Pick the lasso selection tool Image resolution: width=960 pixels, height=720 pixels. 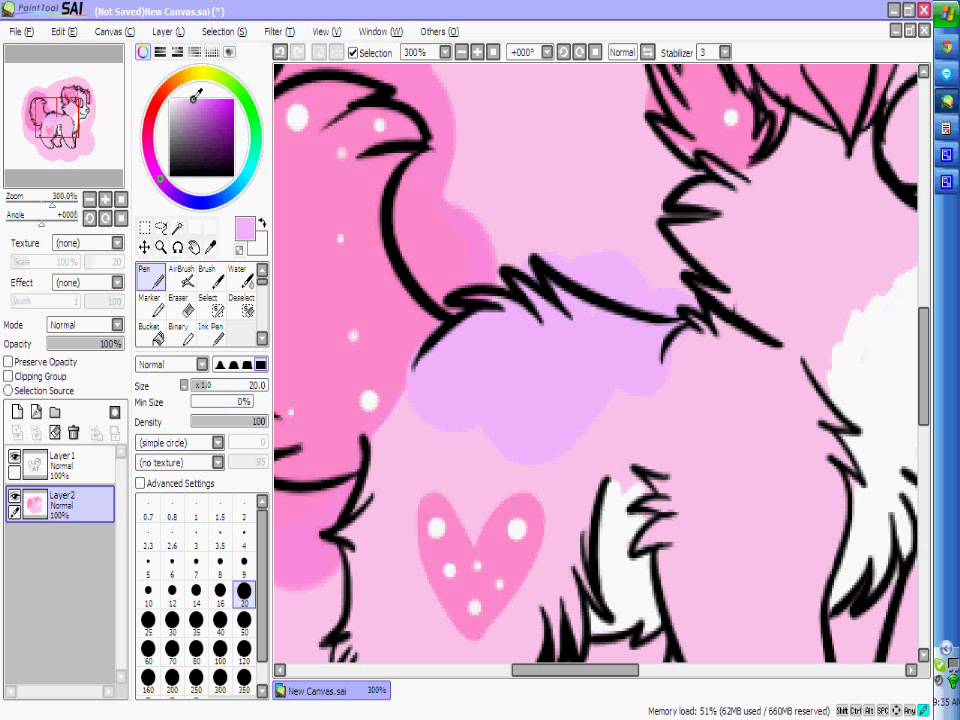[161, 228]
